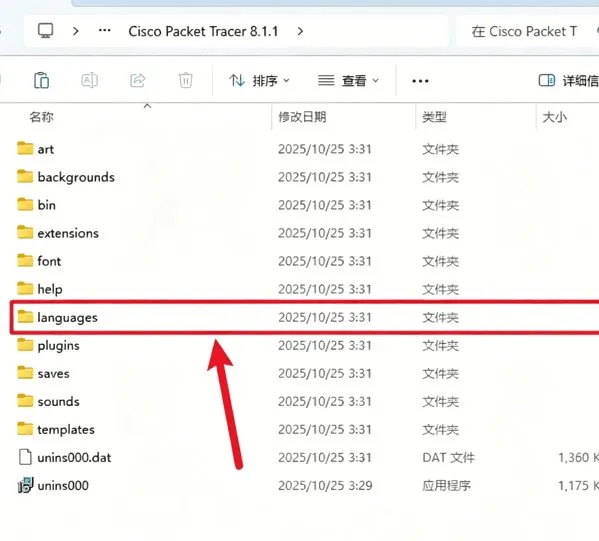
Task: Click the 文件夹 type of the languages row
Action: click(x=440, y=318)
